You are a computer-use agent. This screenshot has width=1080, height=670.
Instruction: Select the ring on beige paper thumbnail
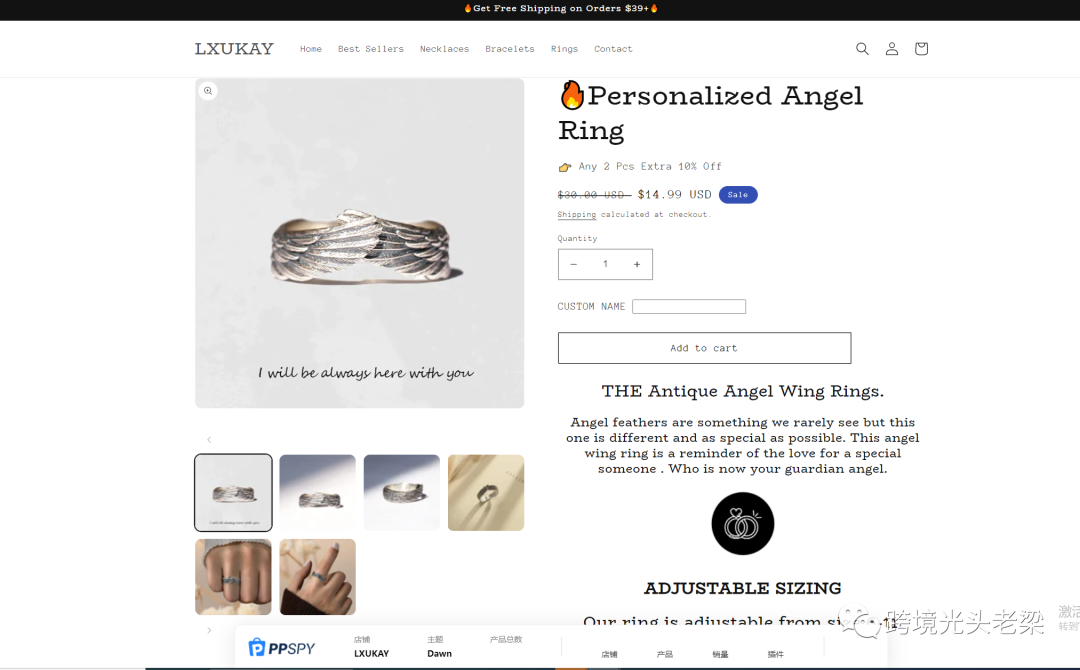coord(486,492)
